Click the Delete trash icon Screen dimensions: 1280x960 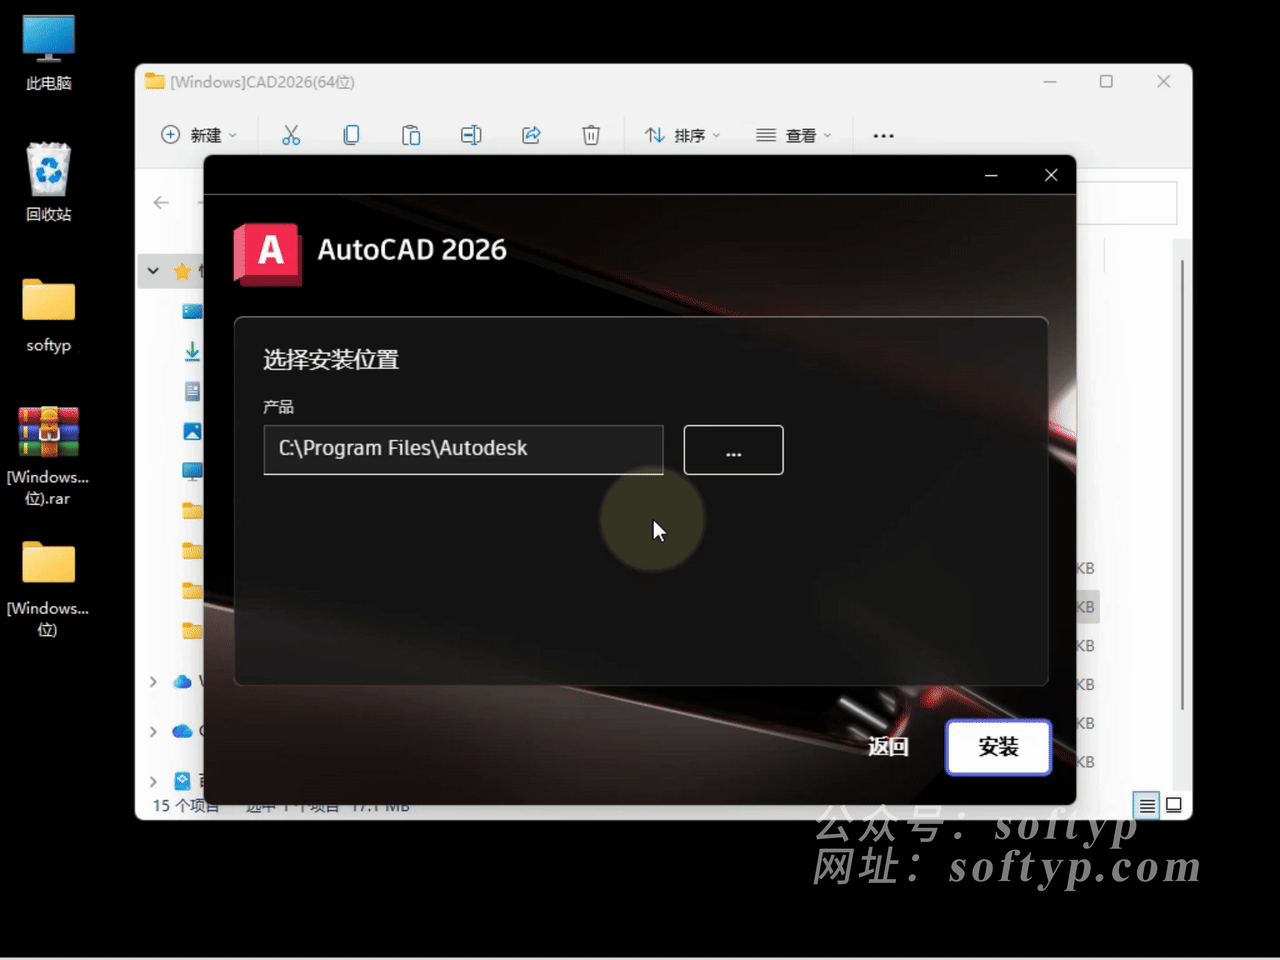pos(591,135)
